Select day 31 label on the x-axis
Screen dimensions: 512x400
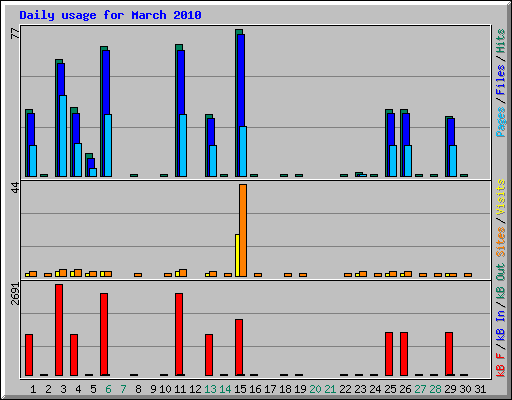[480, 389]
